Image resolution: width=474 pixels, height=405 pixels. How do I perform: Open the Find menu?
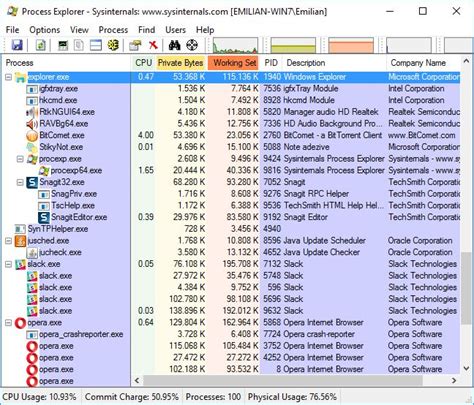point(147,30)
